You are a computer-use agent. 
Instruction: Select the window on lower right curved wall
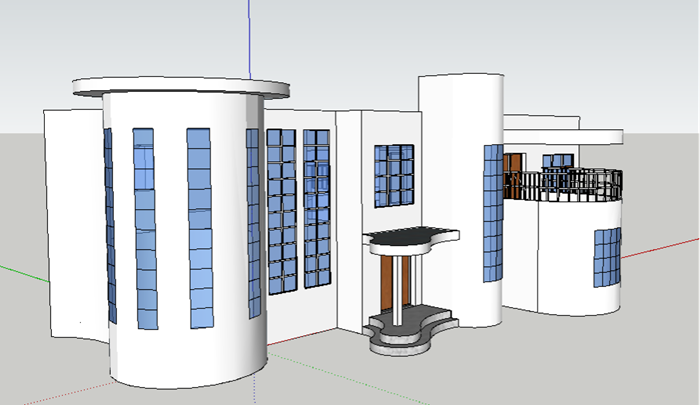click(606, 257)
